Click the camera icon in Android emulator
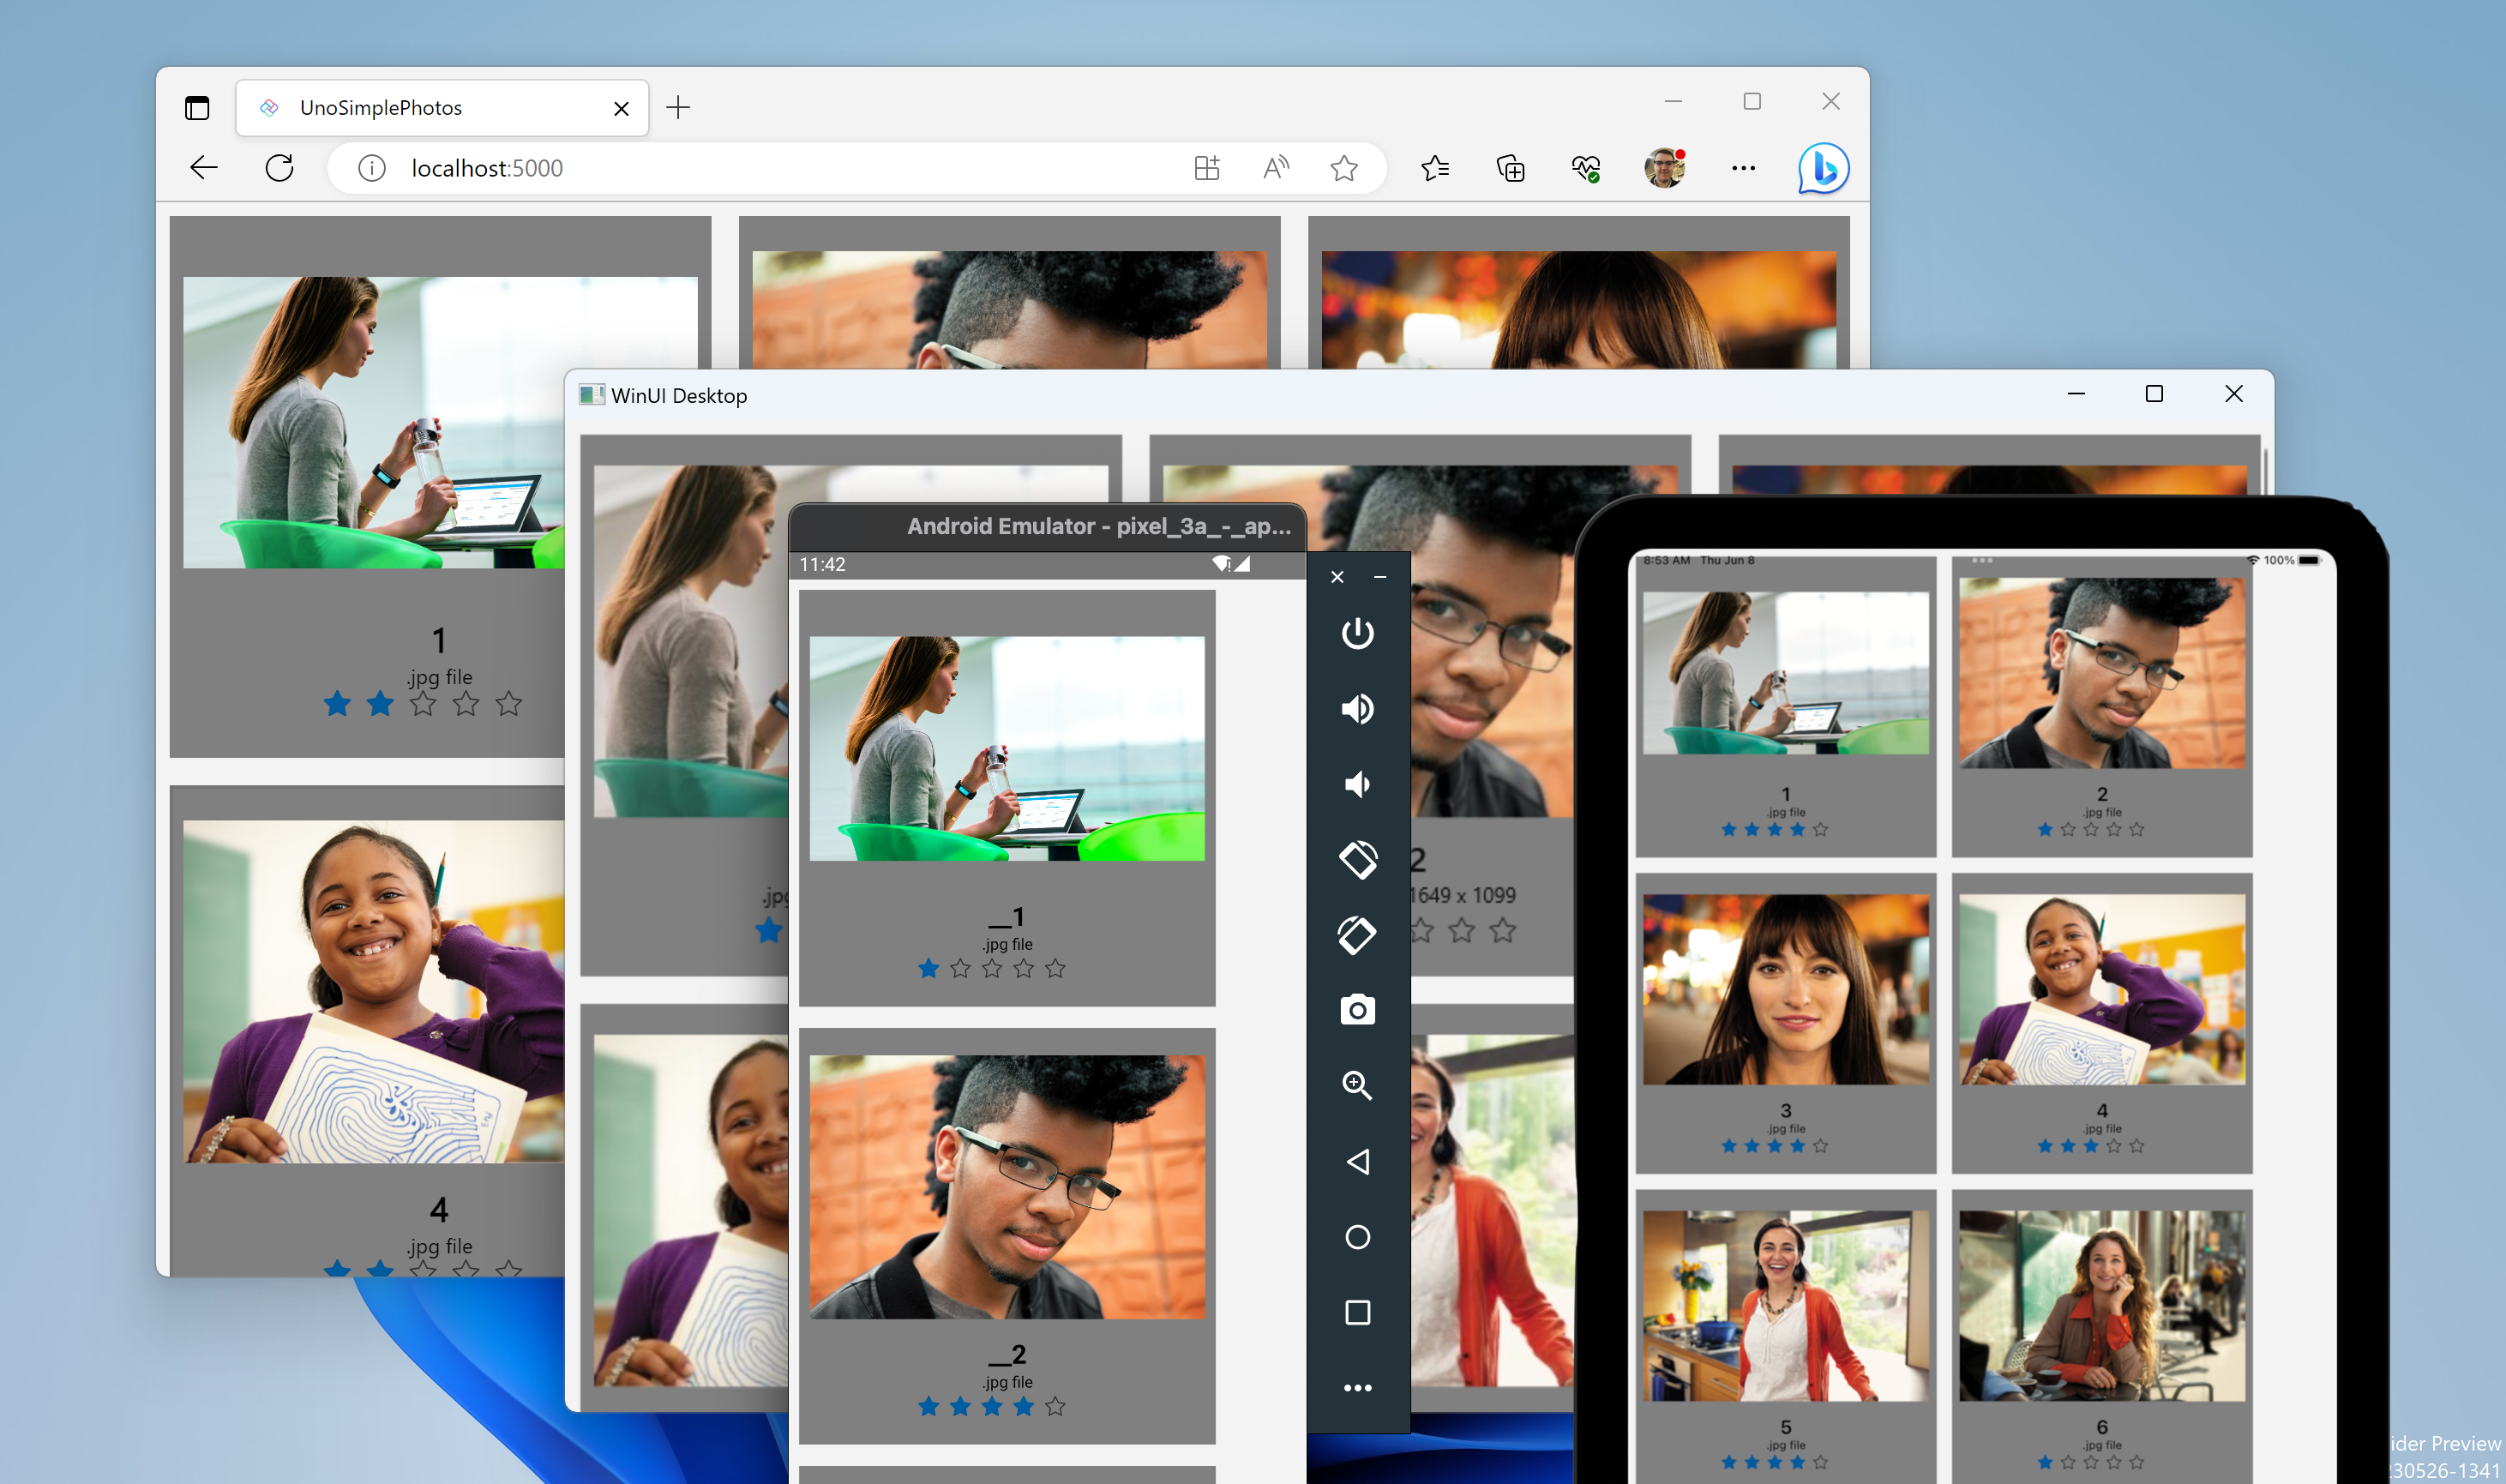The width and height of the screenshot is (2506, 1484). (1358, 1007)
